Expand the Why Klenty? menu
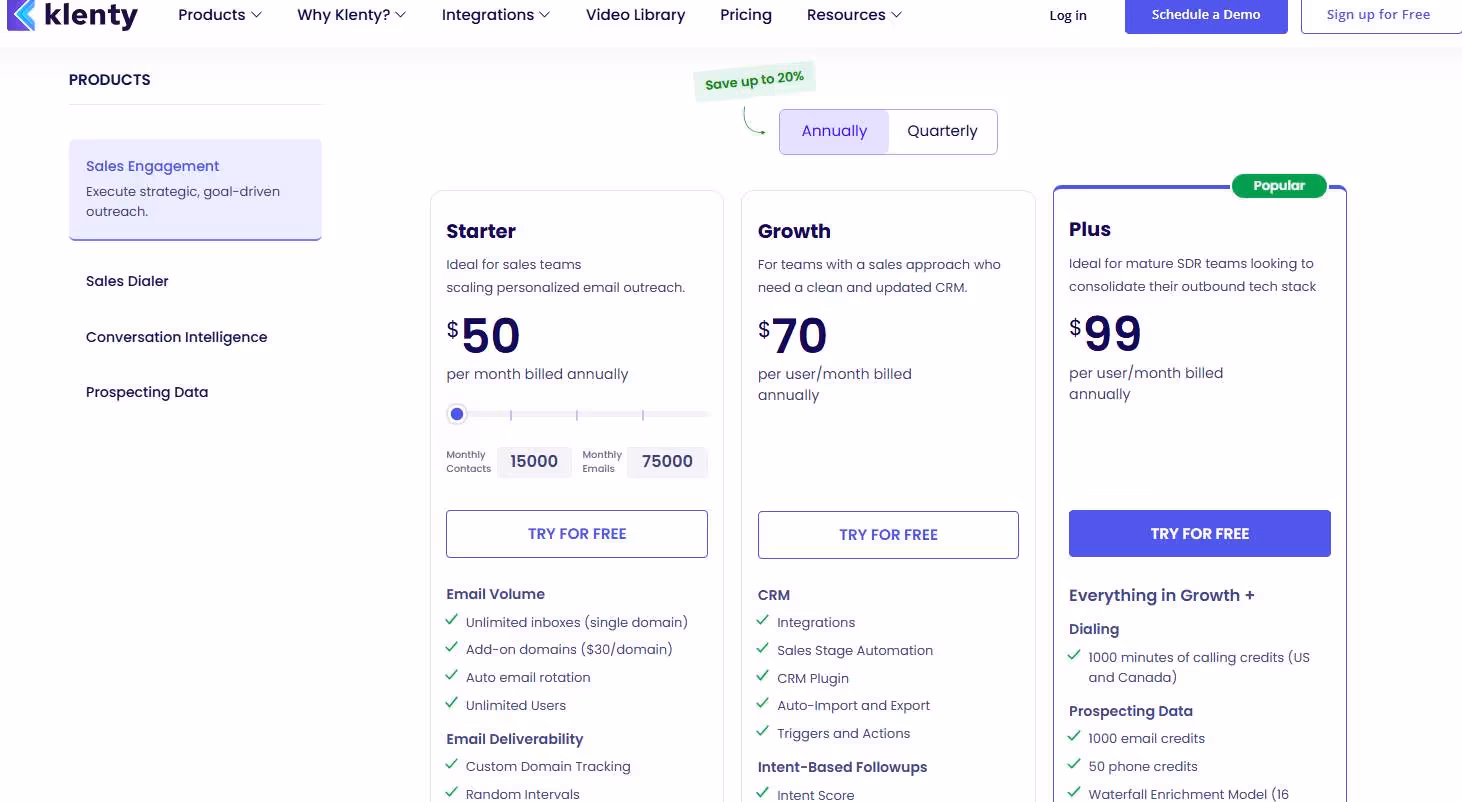The width and height of the screenshot is (1462, 802). click(x=352, y=15)
